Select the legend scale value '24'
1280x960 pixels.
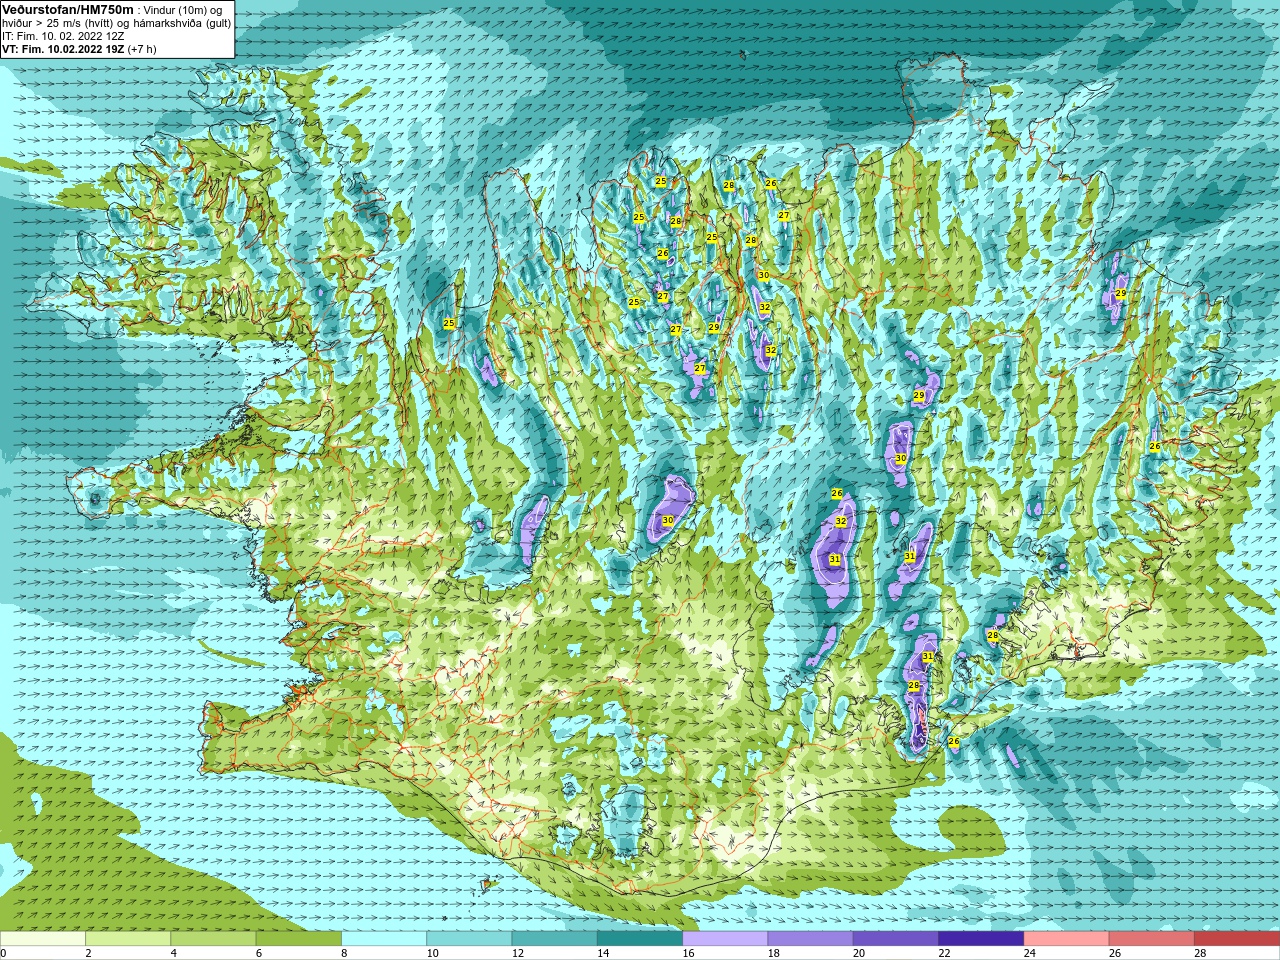pyautogui.click(x=1029, y=954)
